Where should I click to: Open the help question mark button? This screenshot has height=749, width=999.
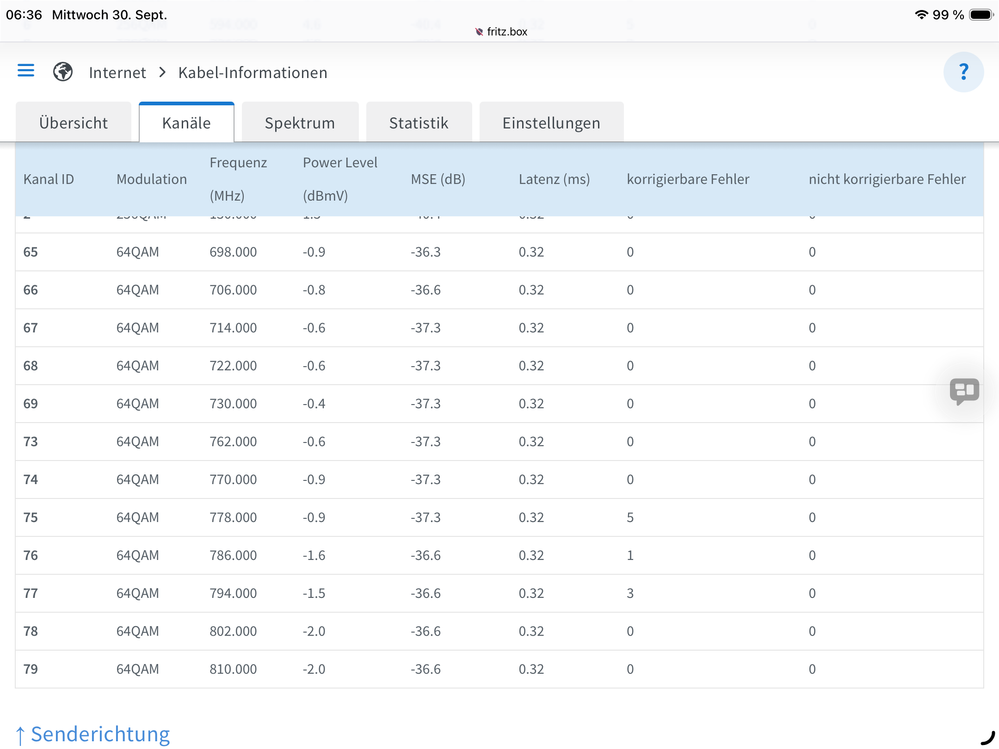click(x=963, y=72)
